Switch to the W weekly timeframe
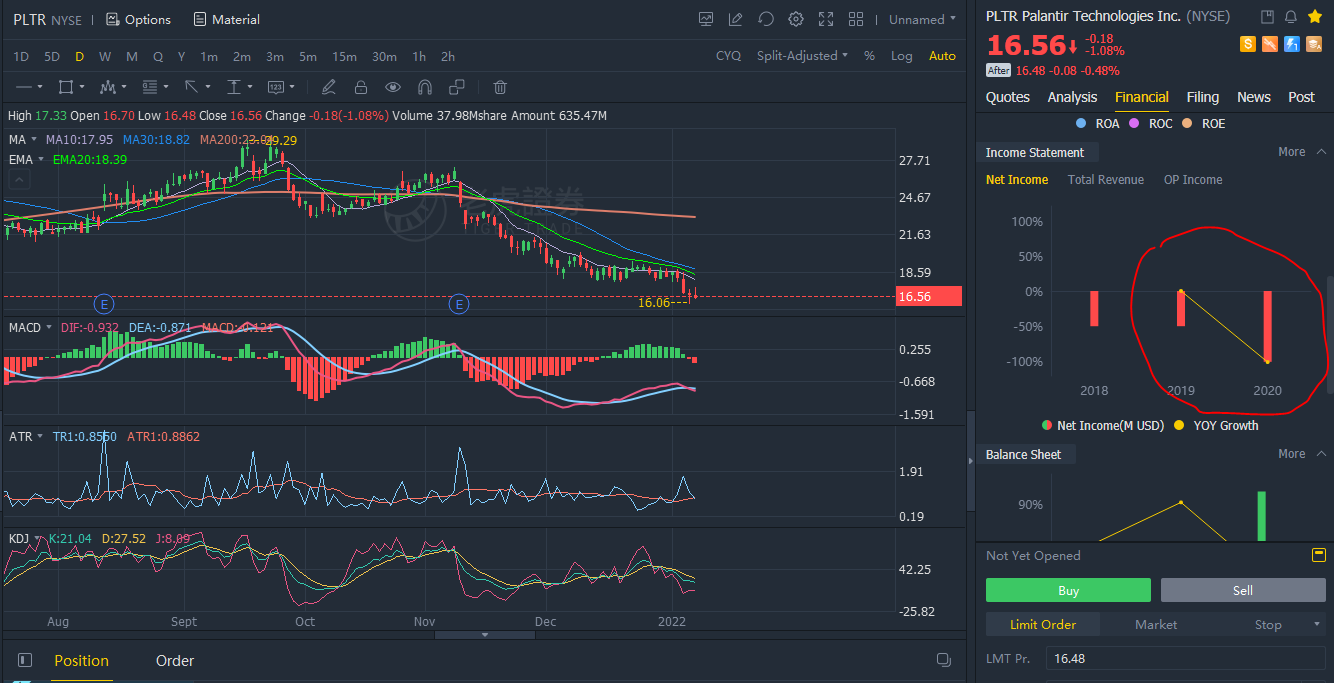 (x=105, y=56)
